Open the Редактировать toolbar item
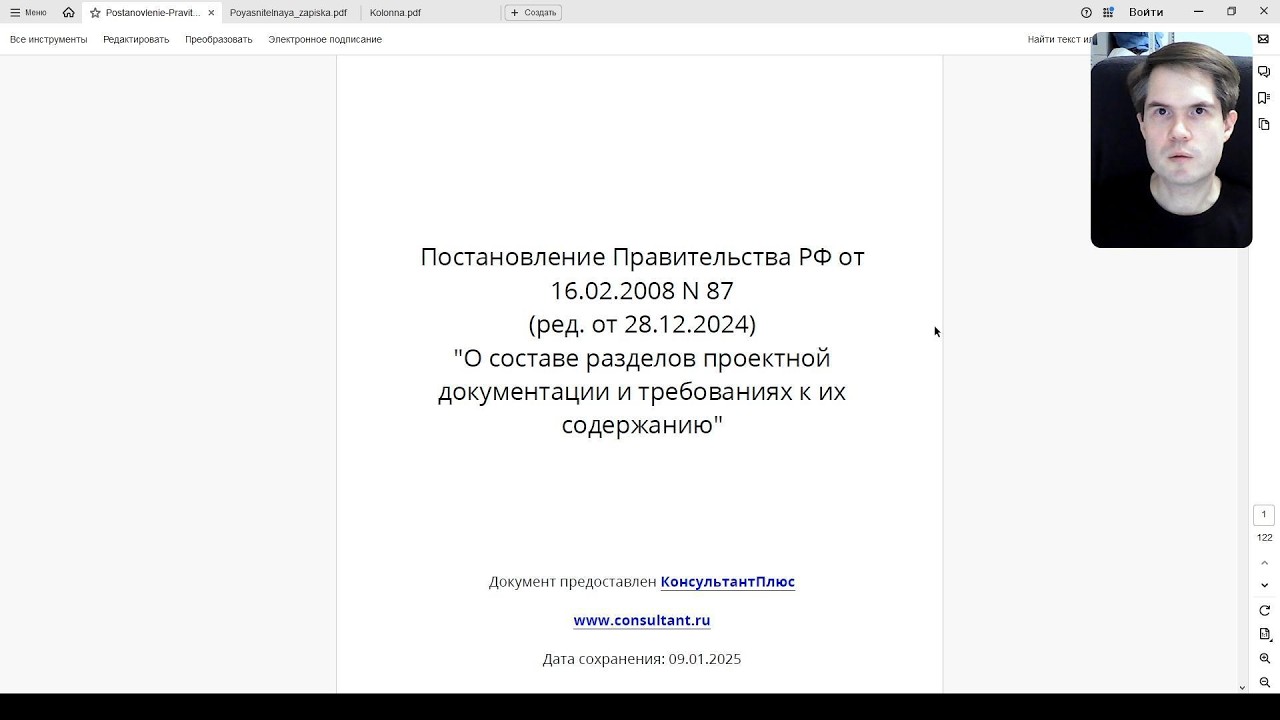Viewport: 1280px width, 720px height. click(x=136, y=40)
